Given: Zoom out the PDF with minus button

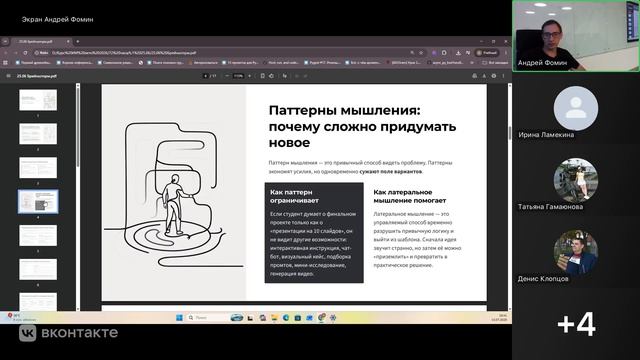Looking at the screenshot, I should 227,76.
